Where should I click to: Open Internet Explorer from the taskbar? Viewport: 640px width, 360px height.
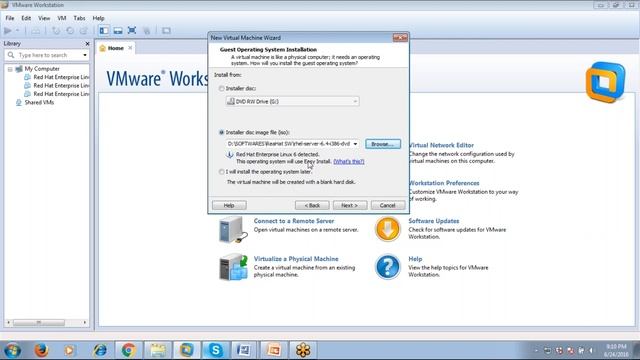pyautogui.click(x=100, y=350)
